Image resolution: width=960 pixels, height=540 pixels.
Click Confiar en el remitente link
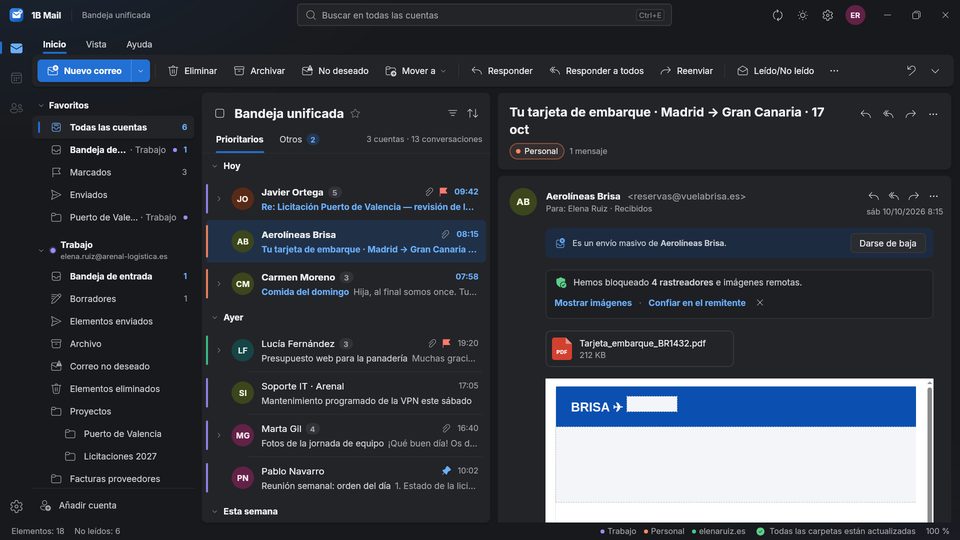pos(697,302)
